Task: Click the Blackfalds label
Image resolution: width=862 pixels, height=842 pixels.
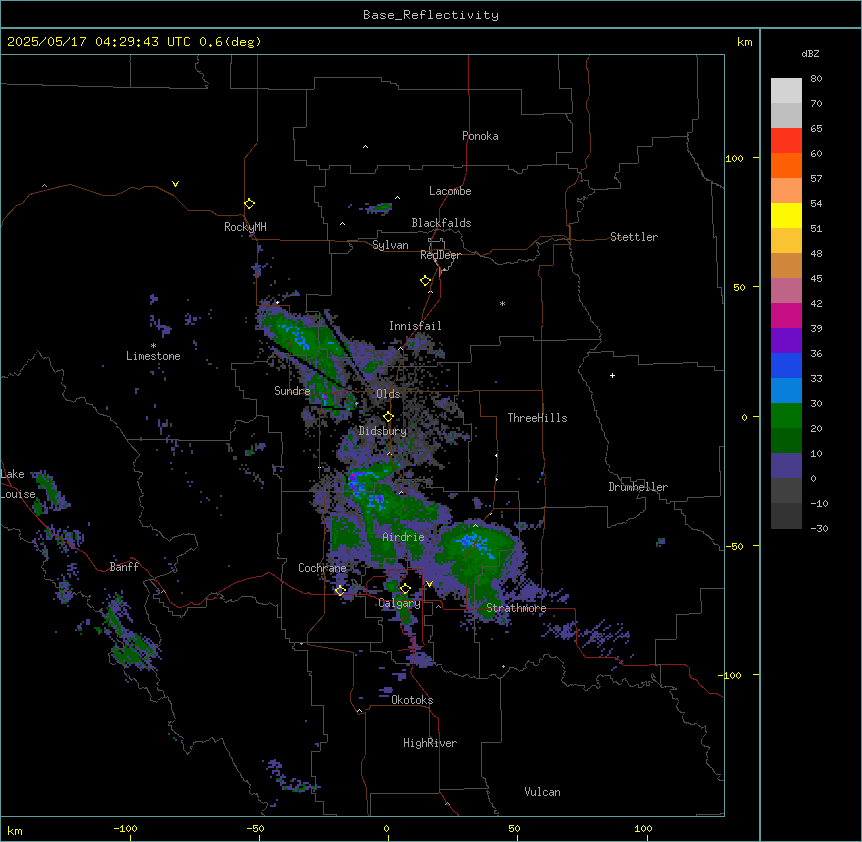Action: (x=441, y=223)
